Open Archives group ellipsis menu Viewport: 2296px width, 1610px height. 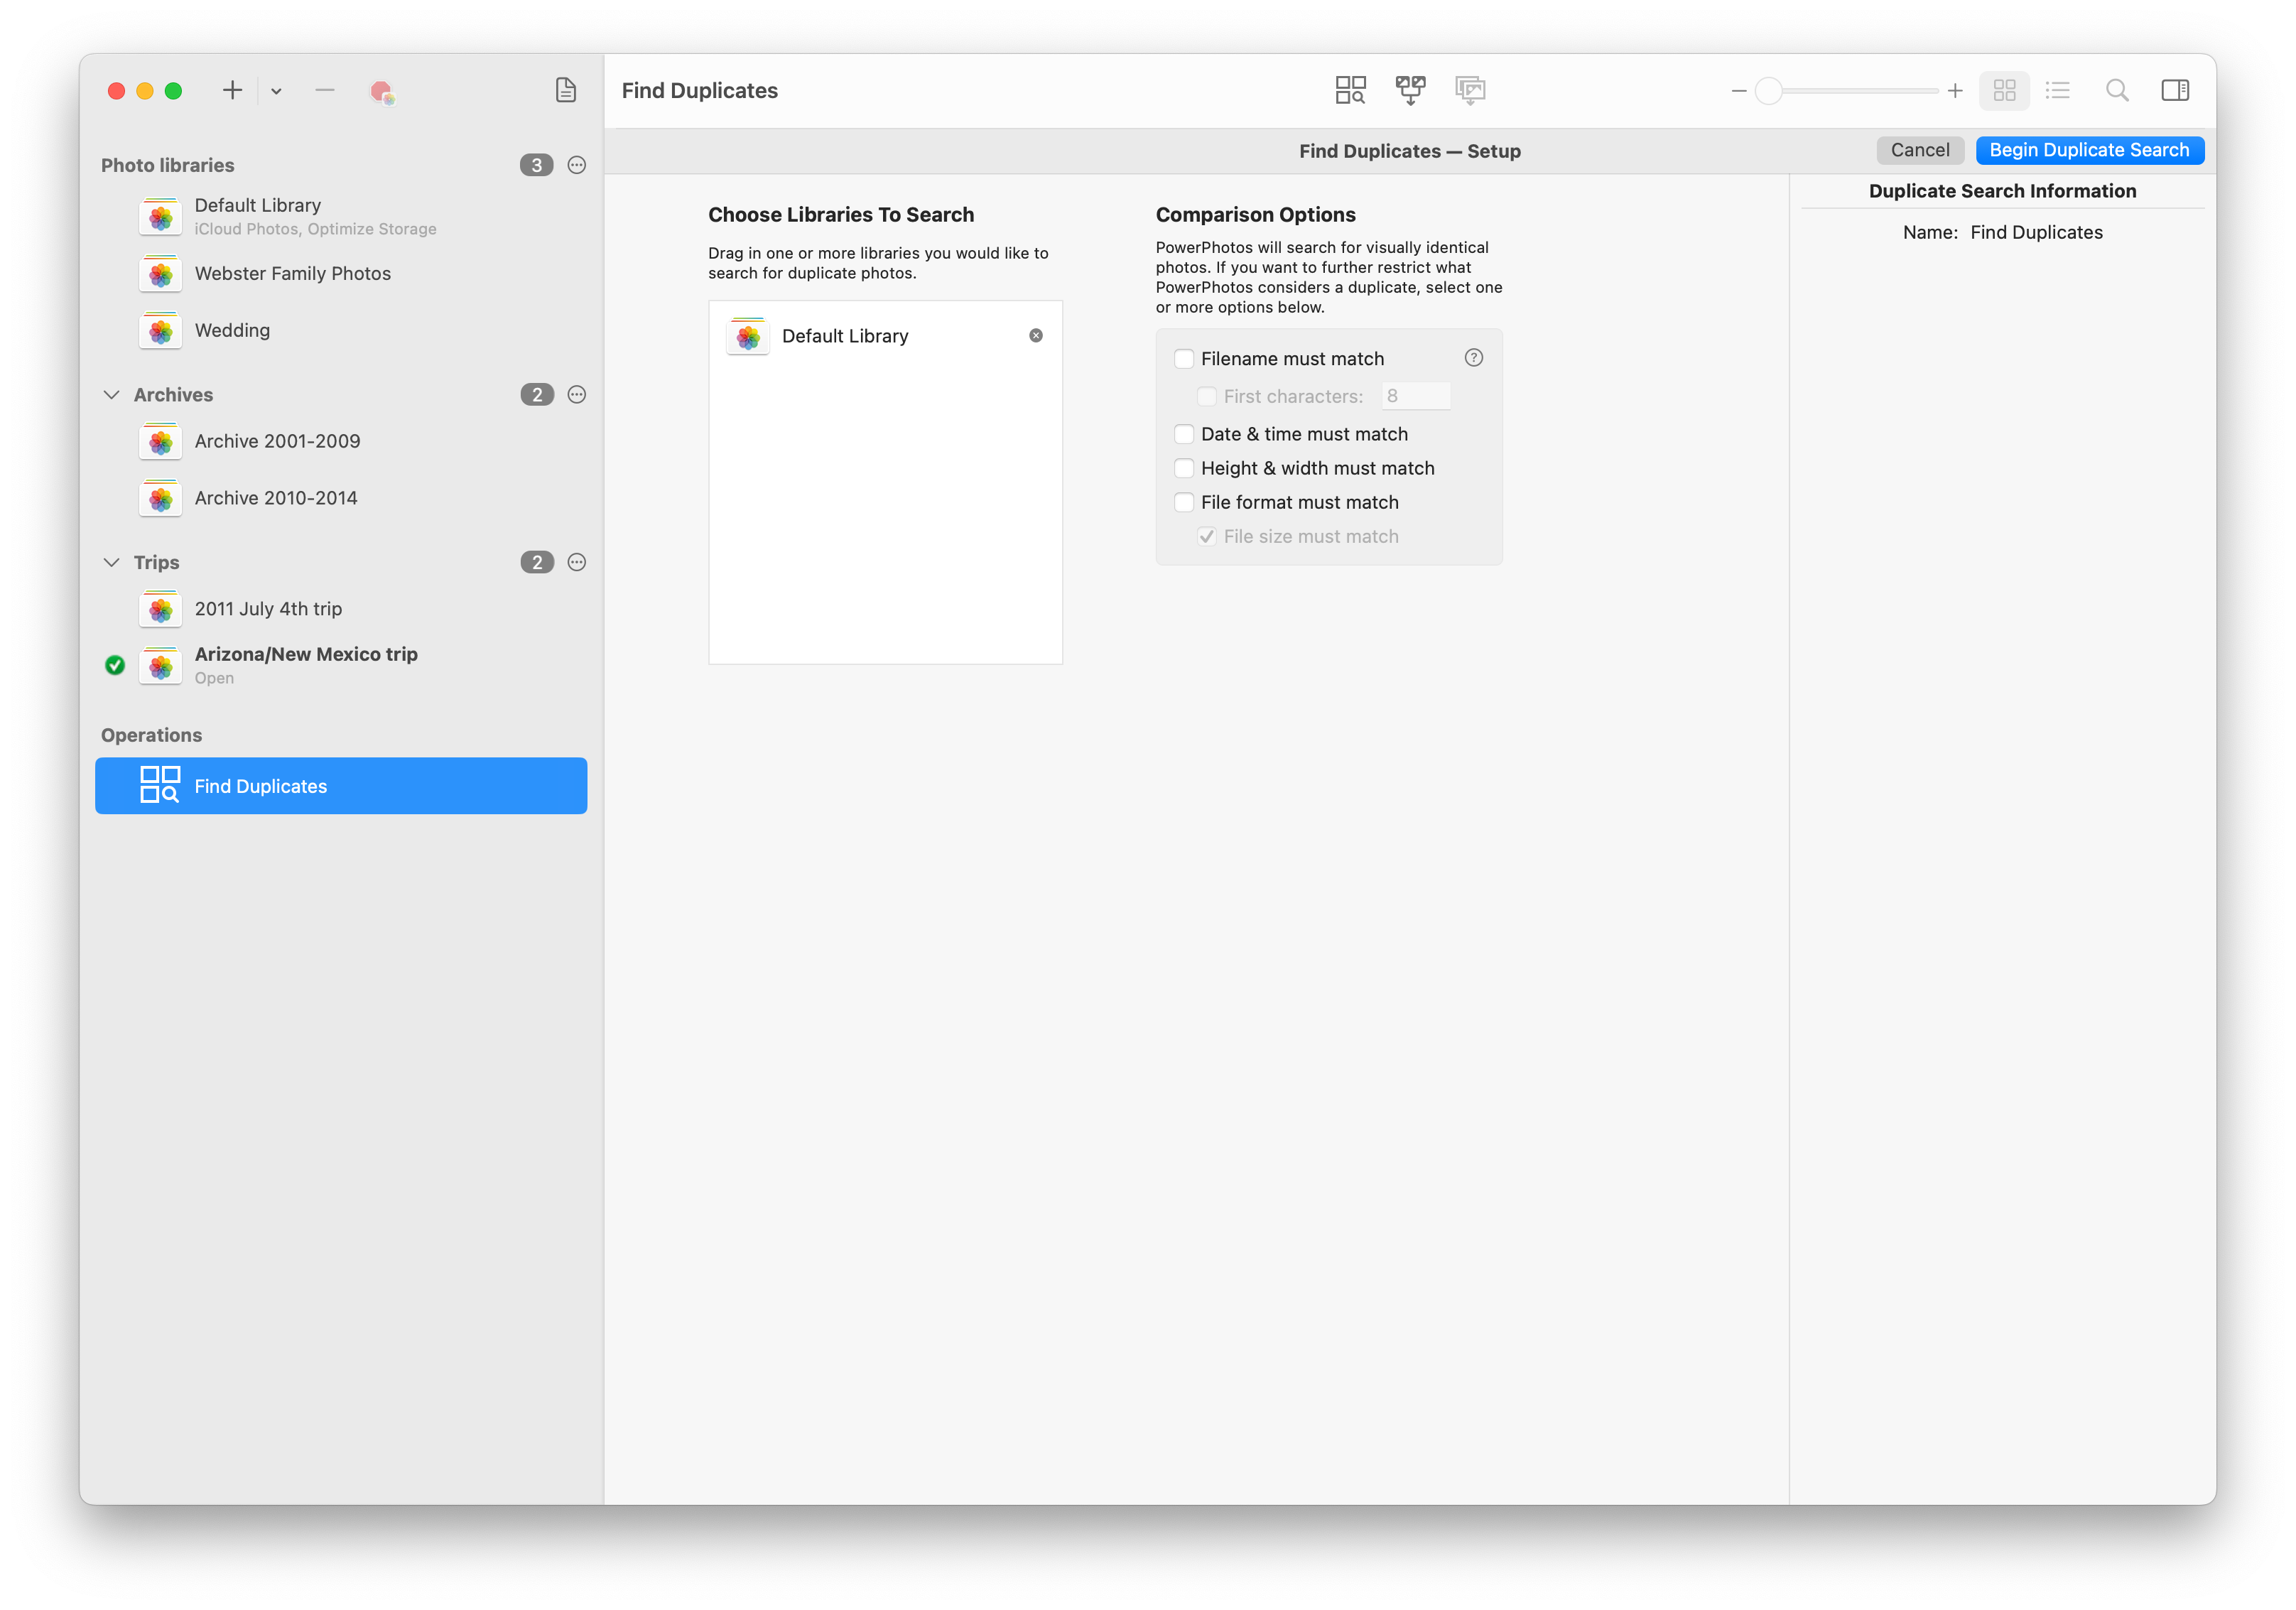[577, 395]
